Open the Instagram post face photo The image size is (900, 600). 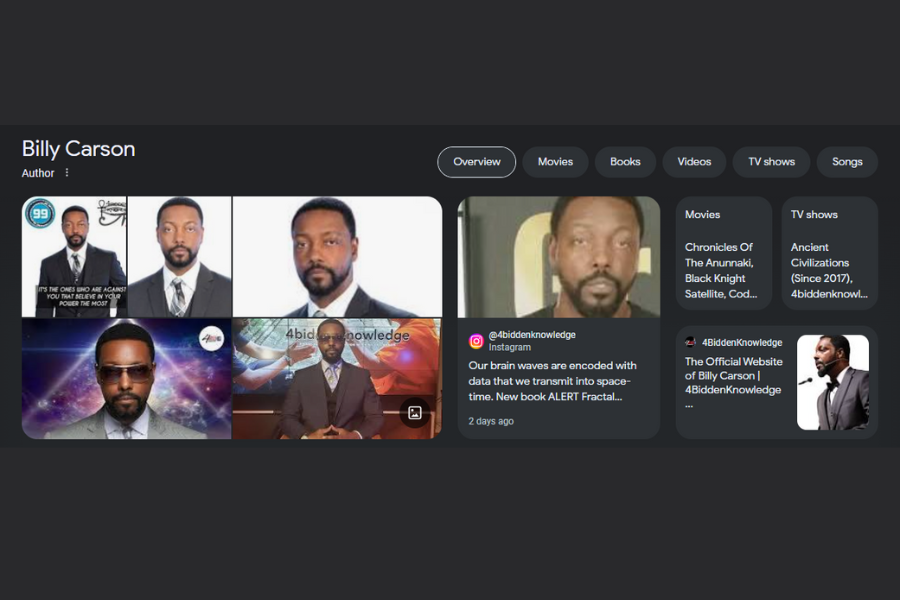tap(558, 257)
